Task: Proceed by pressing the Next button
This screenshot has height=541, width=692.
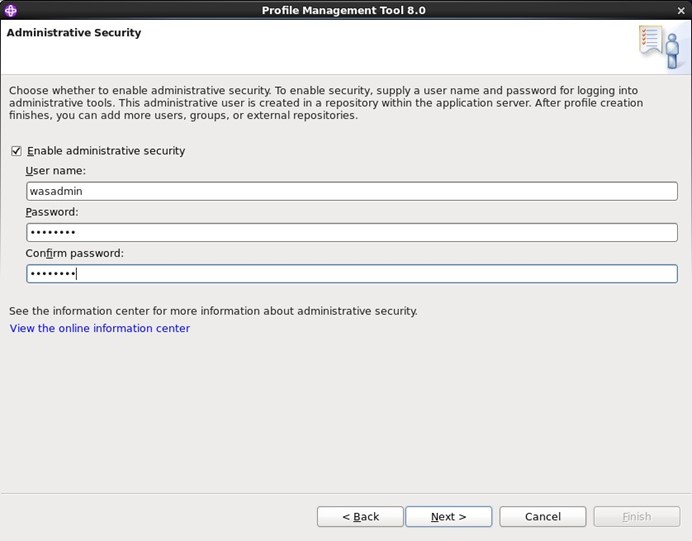Action: point(448,516)
